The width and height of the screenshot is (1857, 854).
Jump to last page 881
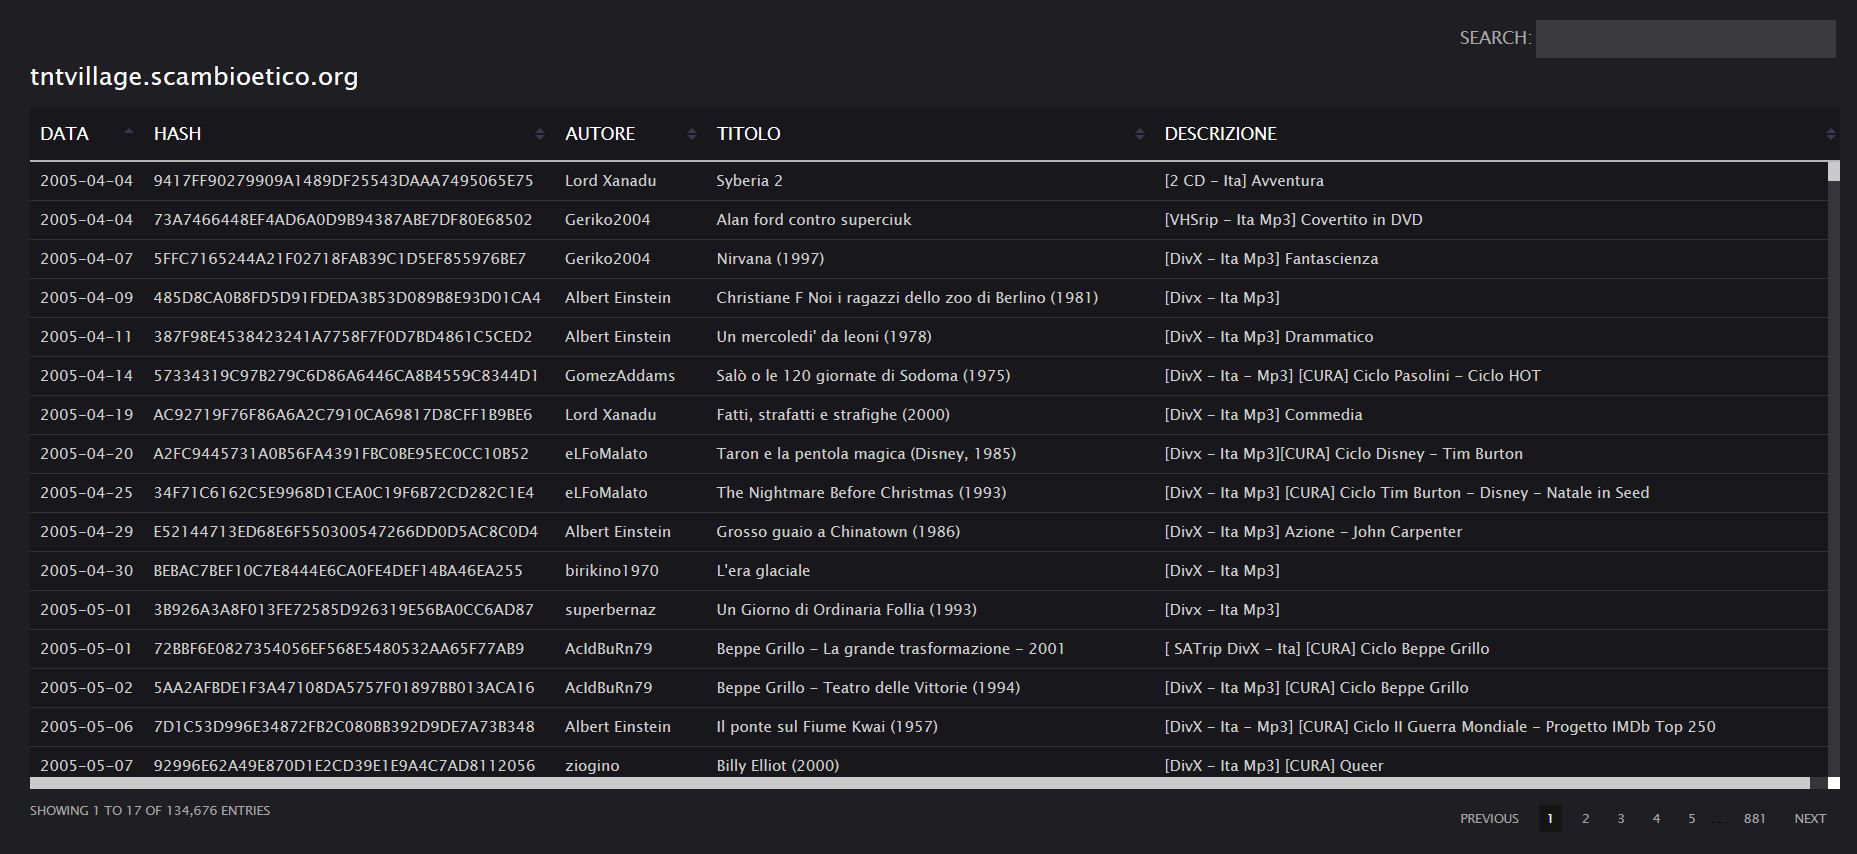pos(1754,818)
